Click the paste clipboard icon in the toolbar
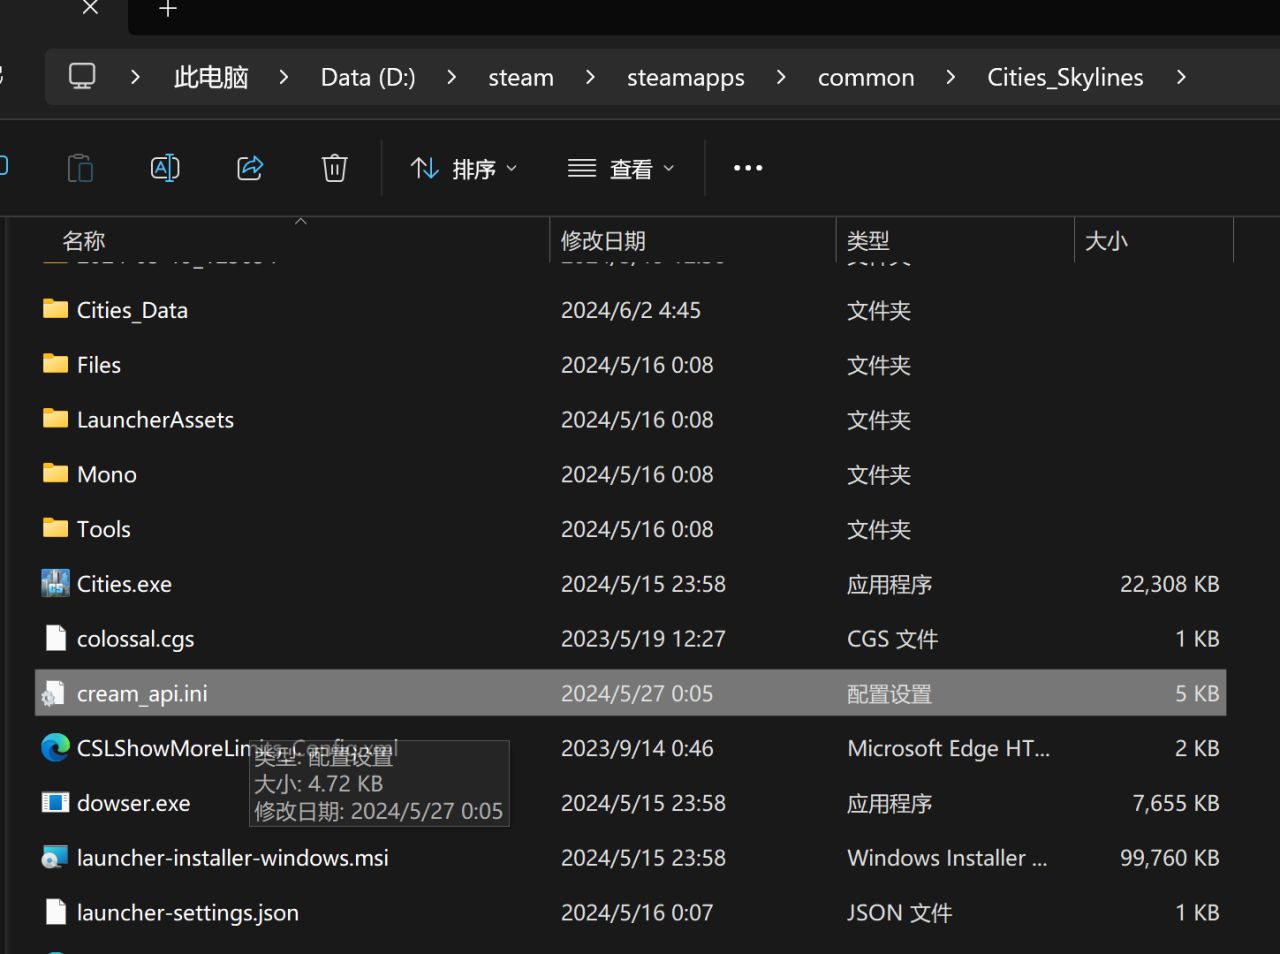This screenshot has height=954, width=1280. tap(80, 168)
